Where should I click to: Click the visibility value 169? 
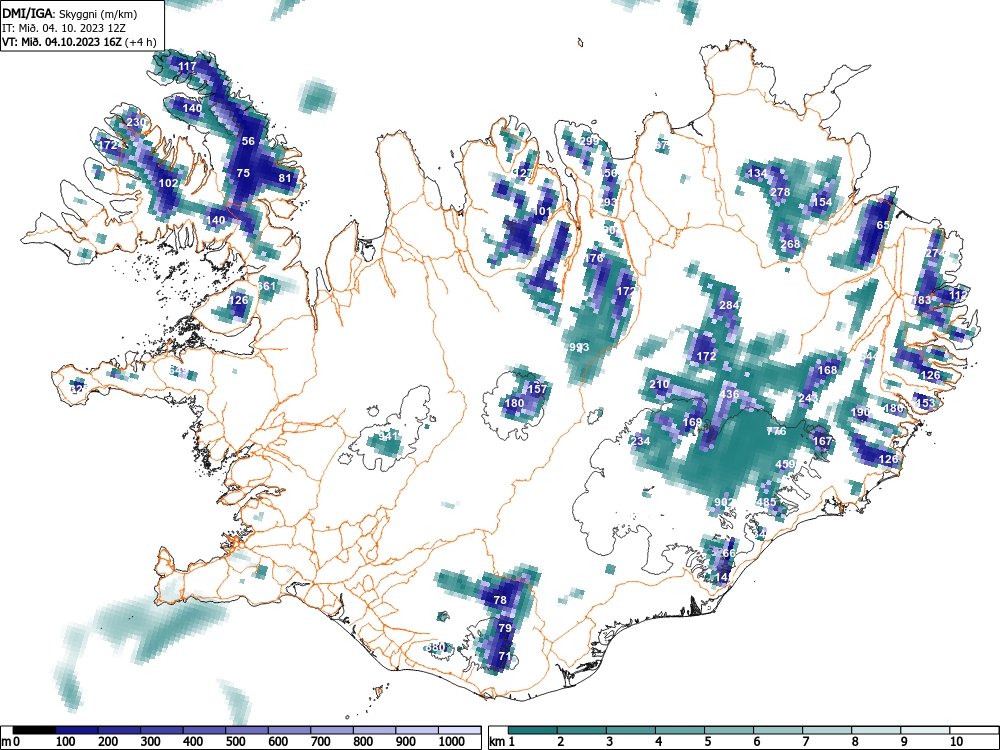(x=692, y=422)
